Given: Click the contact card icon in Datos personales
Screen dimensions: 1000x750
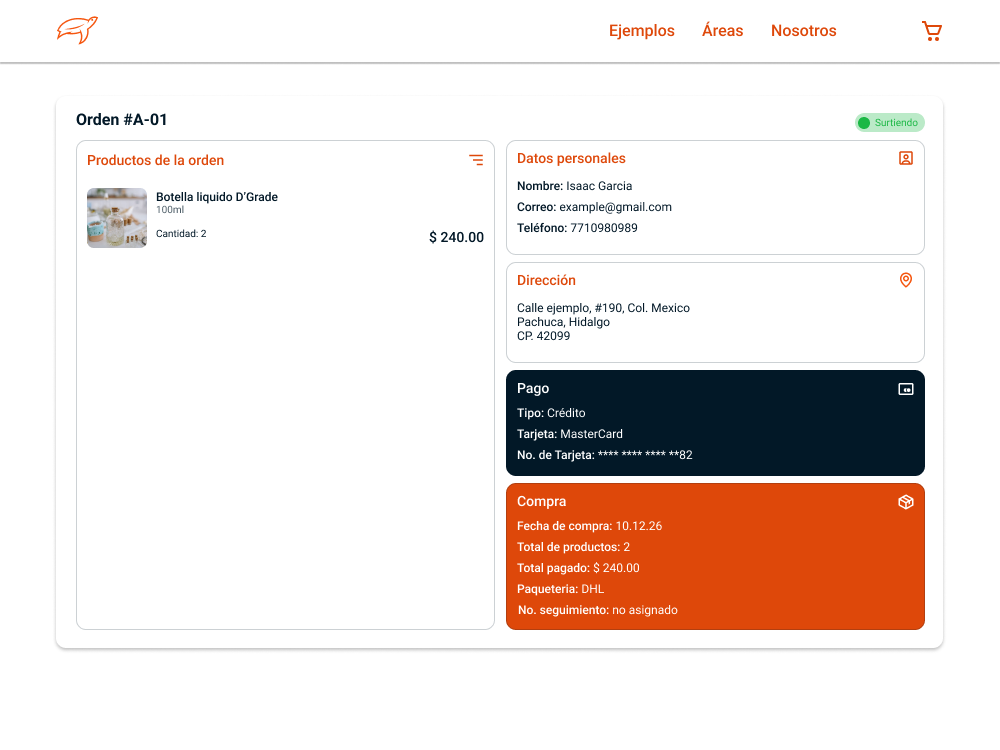Looking at the screenshot, I should (906, 158).
